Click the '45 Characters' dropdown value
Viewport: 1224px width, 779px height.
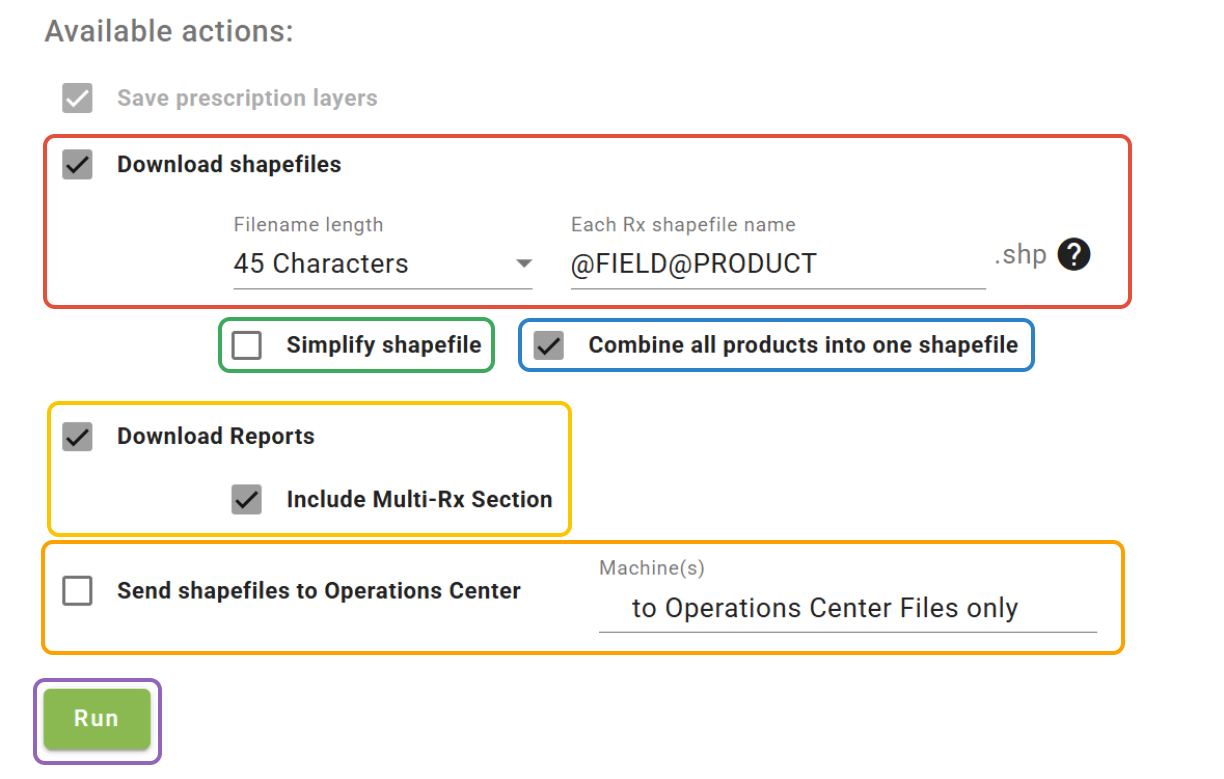pos(321,264)
